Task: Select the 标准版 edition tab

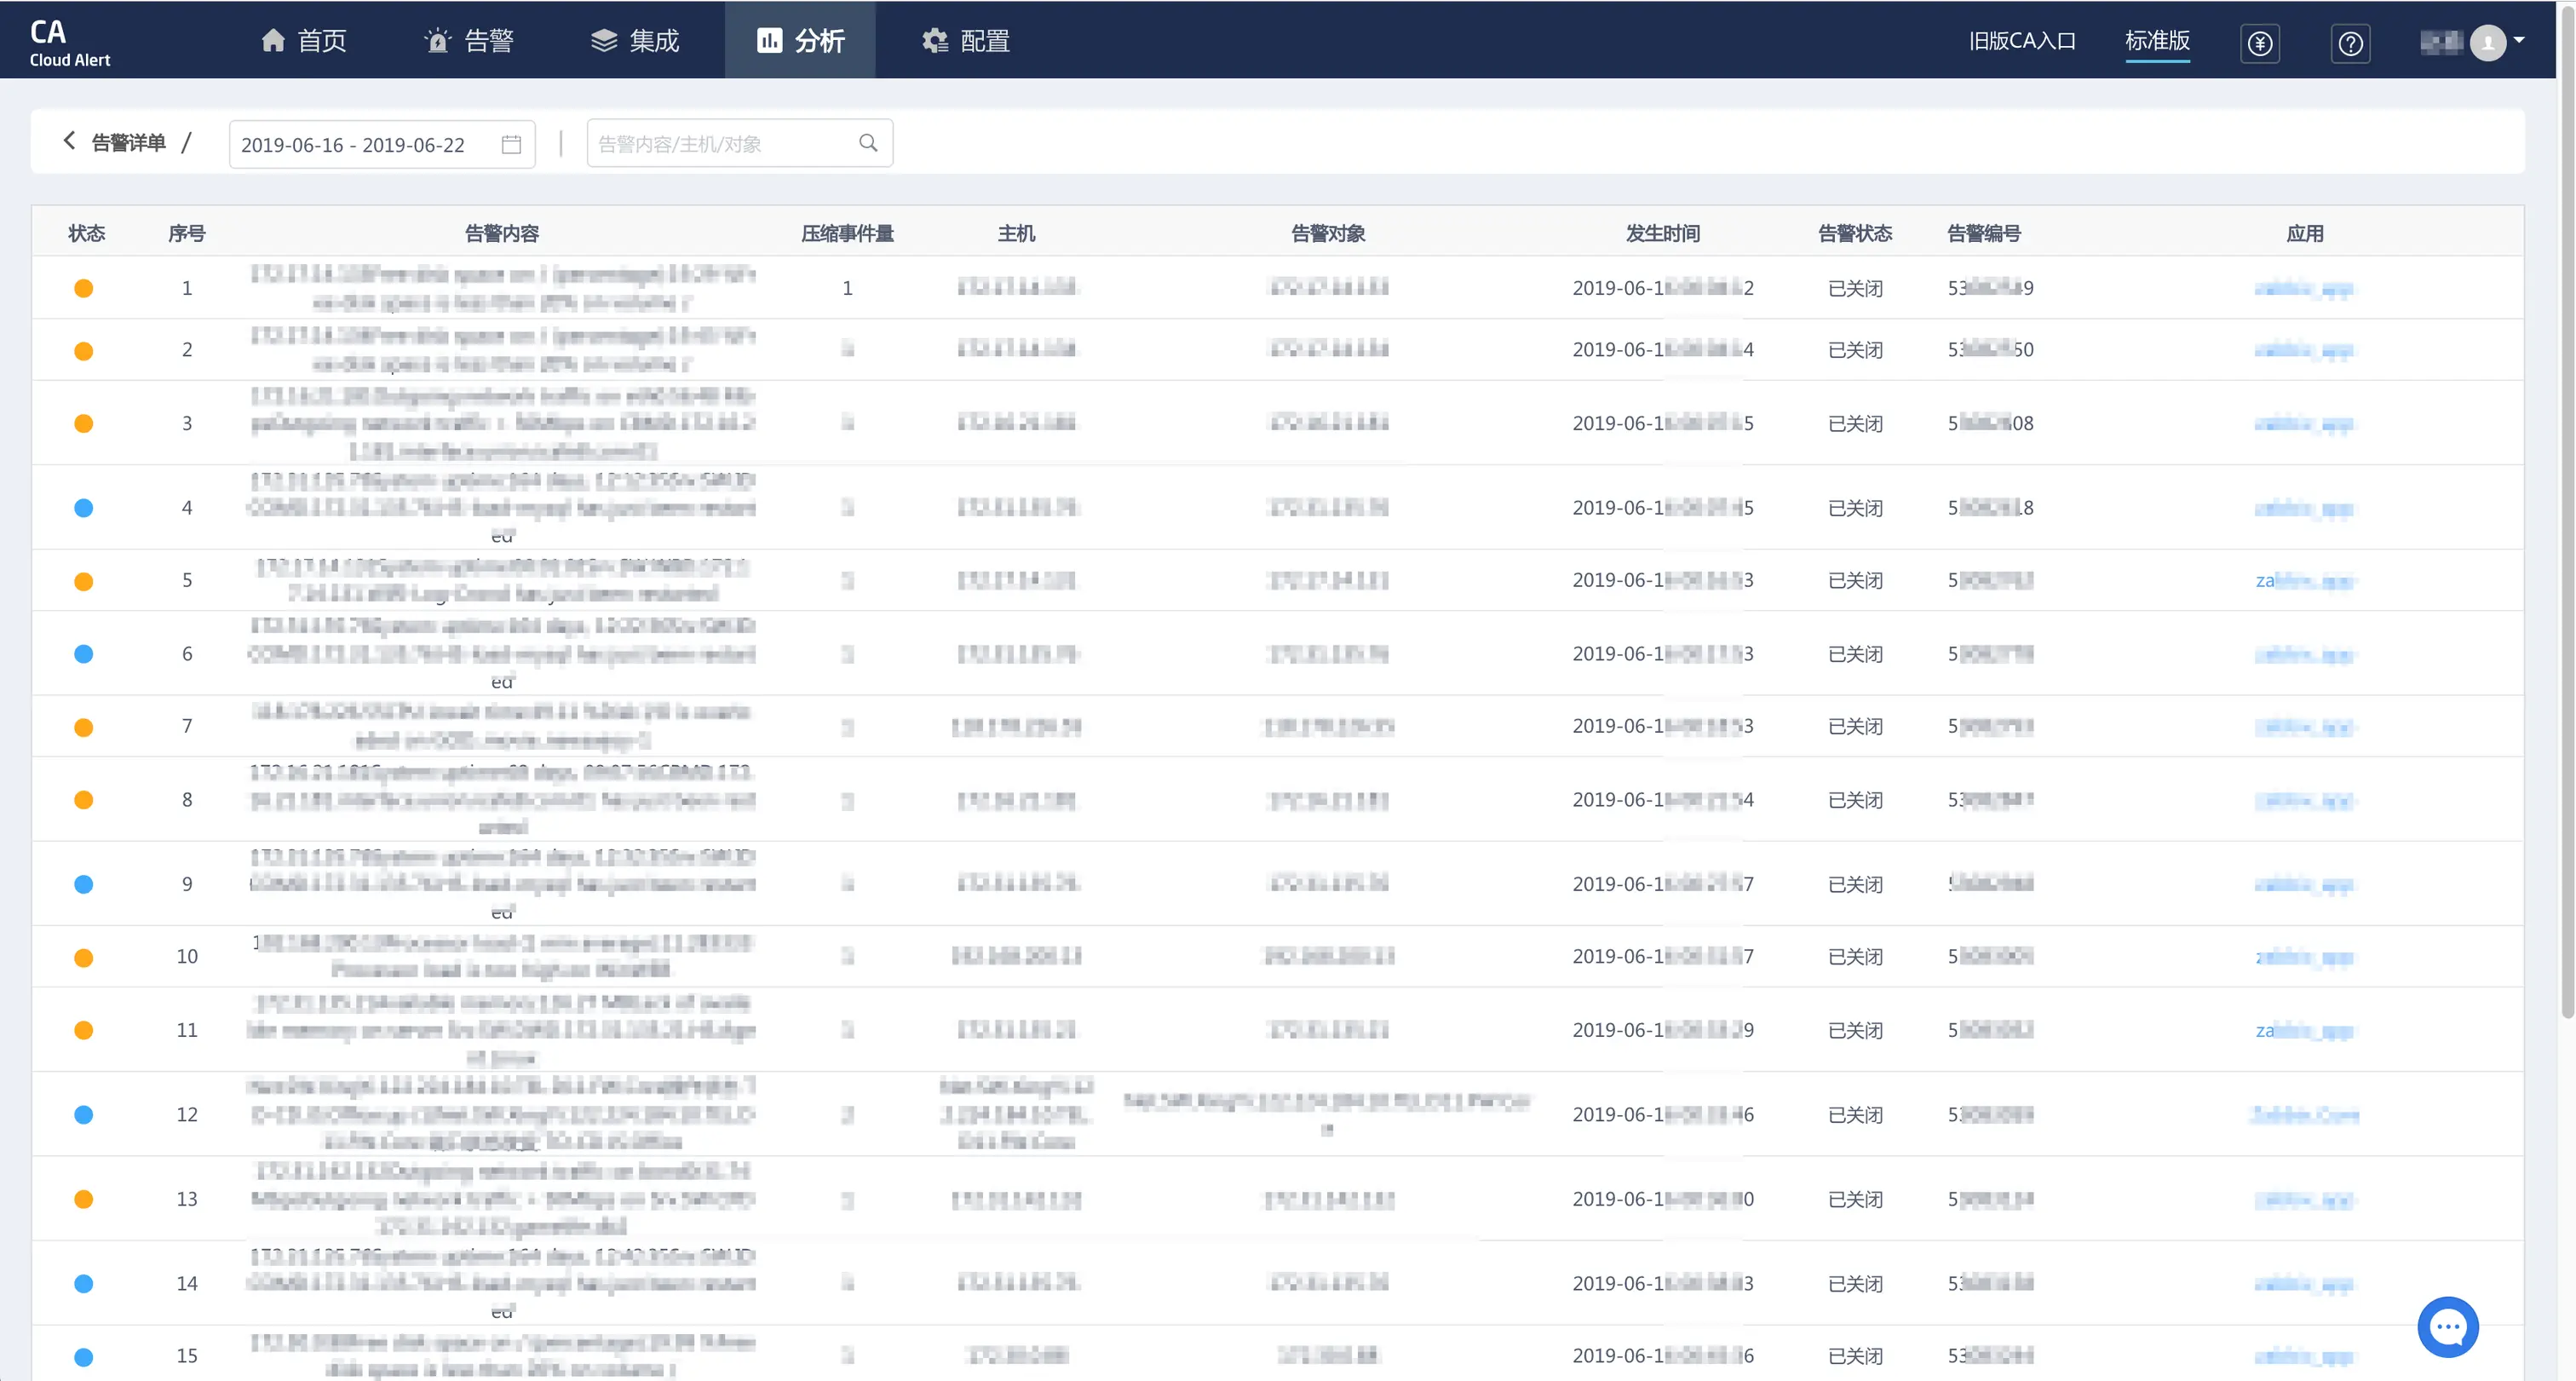Action: tap(2156, 41)
